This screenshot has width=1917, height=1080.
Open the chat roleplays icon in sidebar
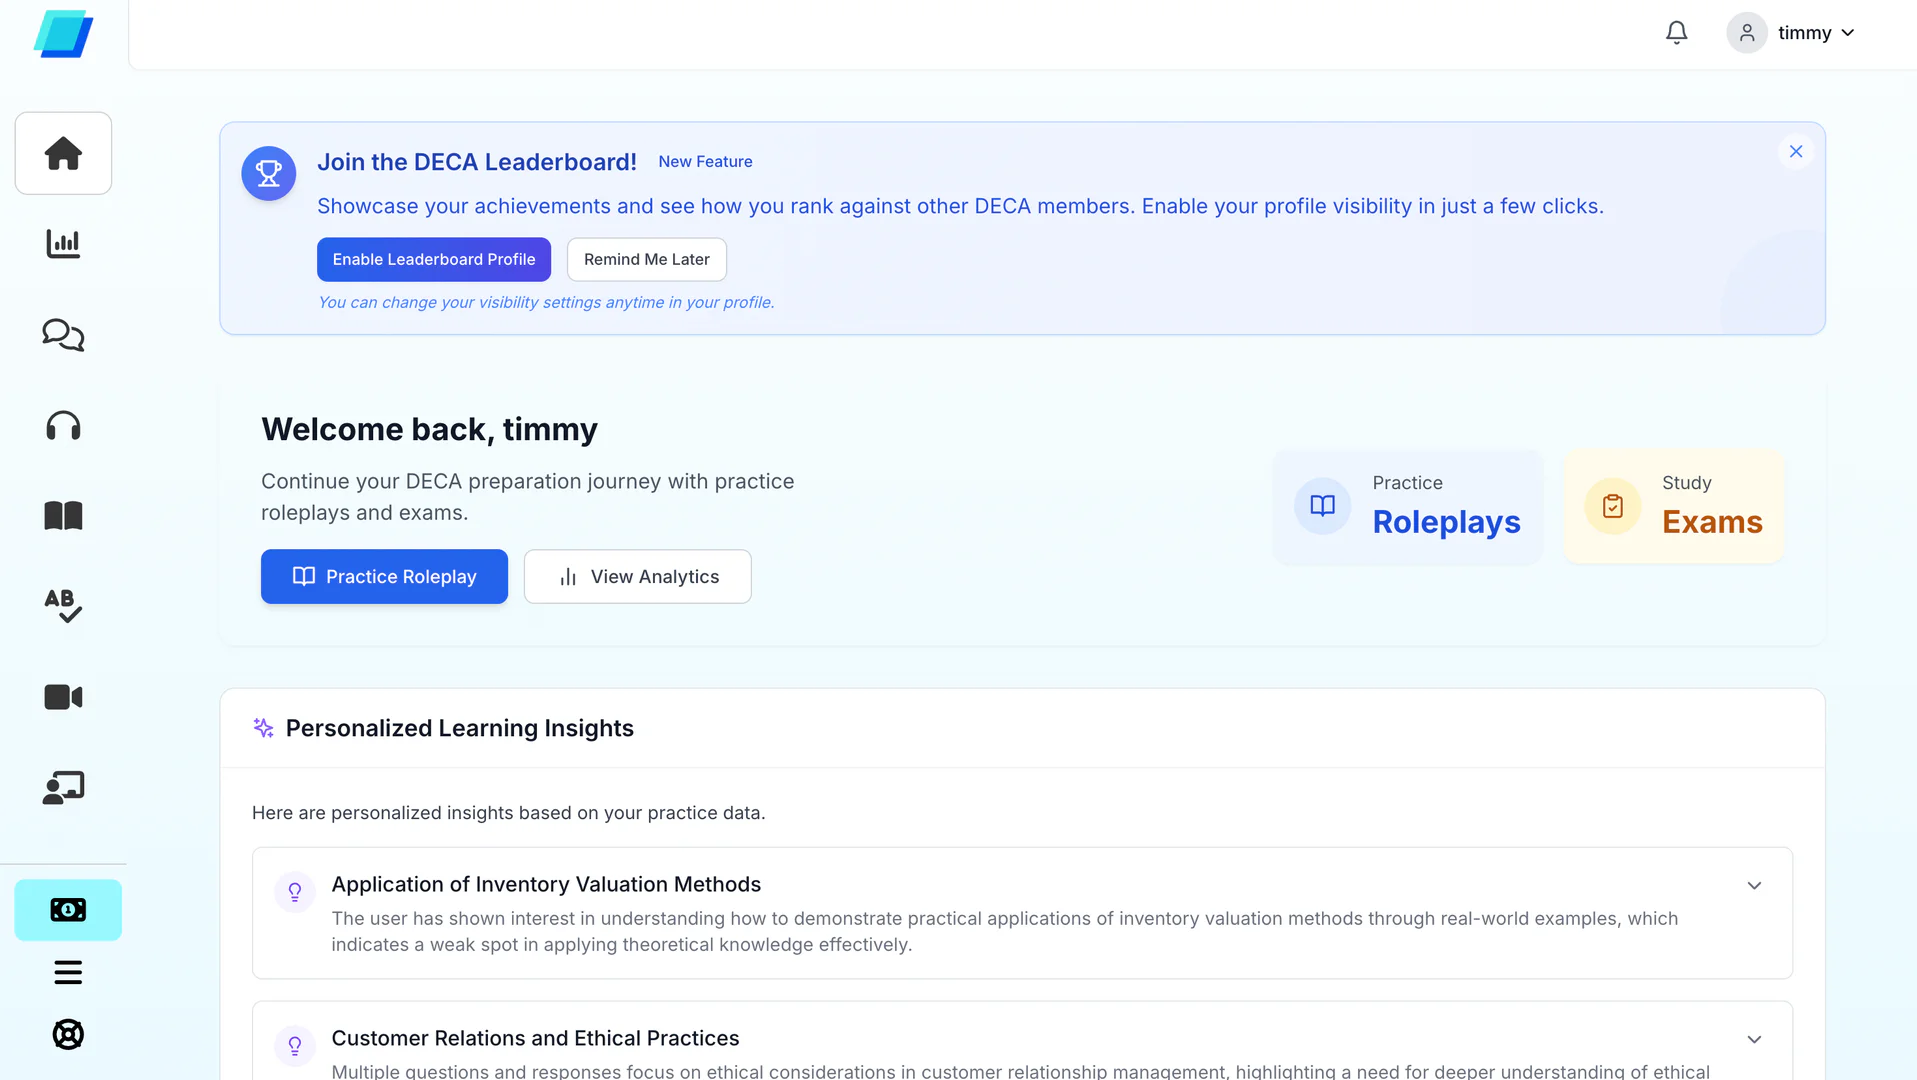pos(63,335)
